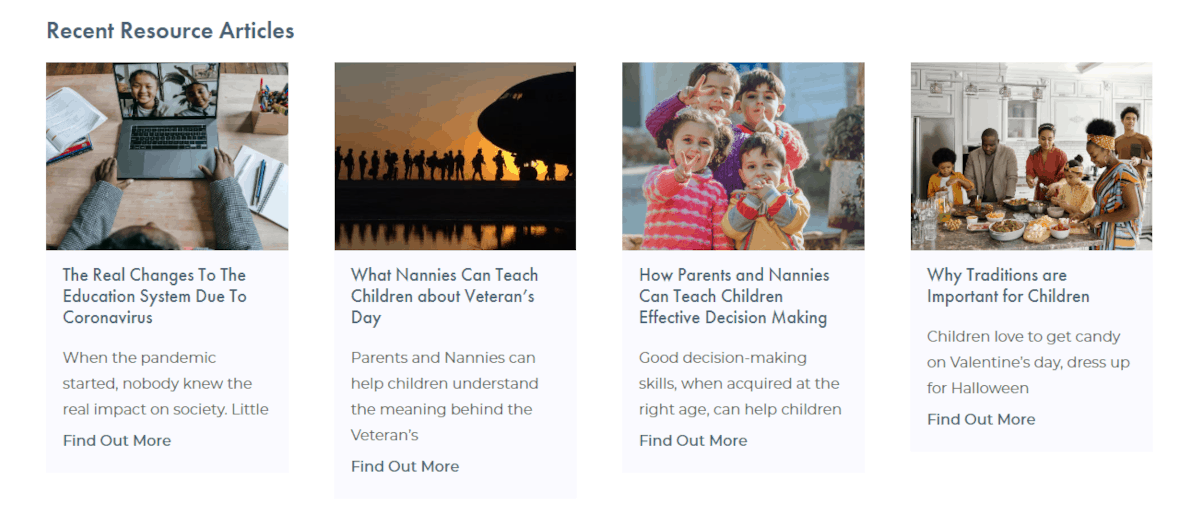The image size is (1200, 505).
Task: Click the laptop screen showing two kids
Action: pos(169,92)
